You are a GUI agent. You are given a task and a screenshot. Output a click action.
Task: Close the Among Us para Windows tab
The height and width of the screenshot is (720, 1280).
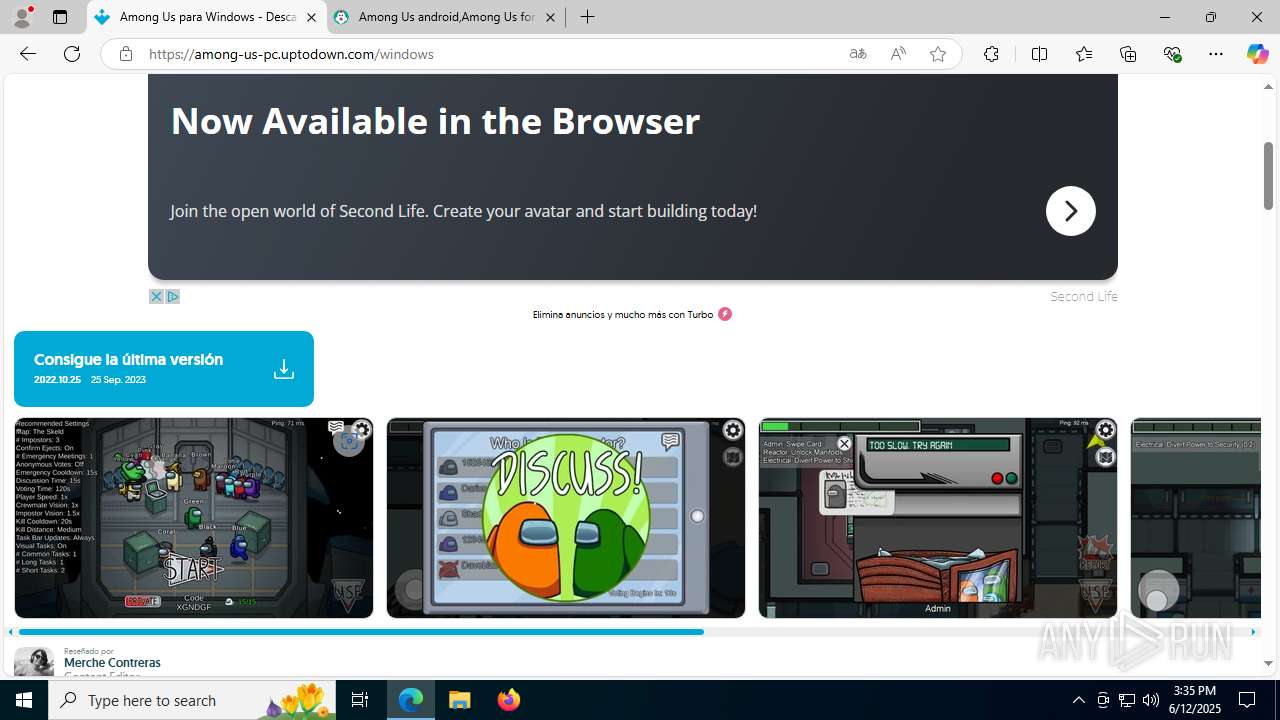point(311,17)
